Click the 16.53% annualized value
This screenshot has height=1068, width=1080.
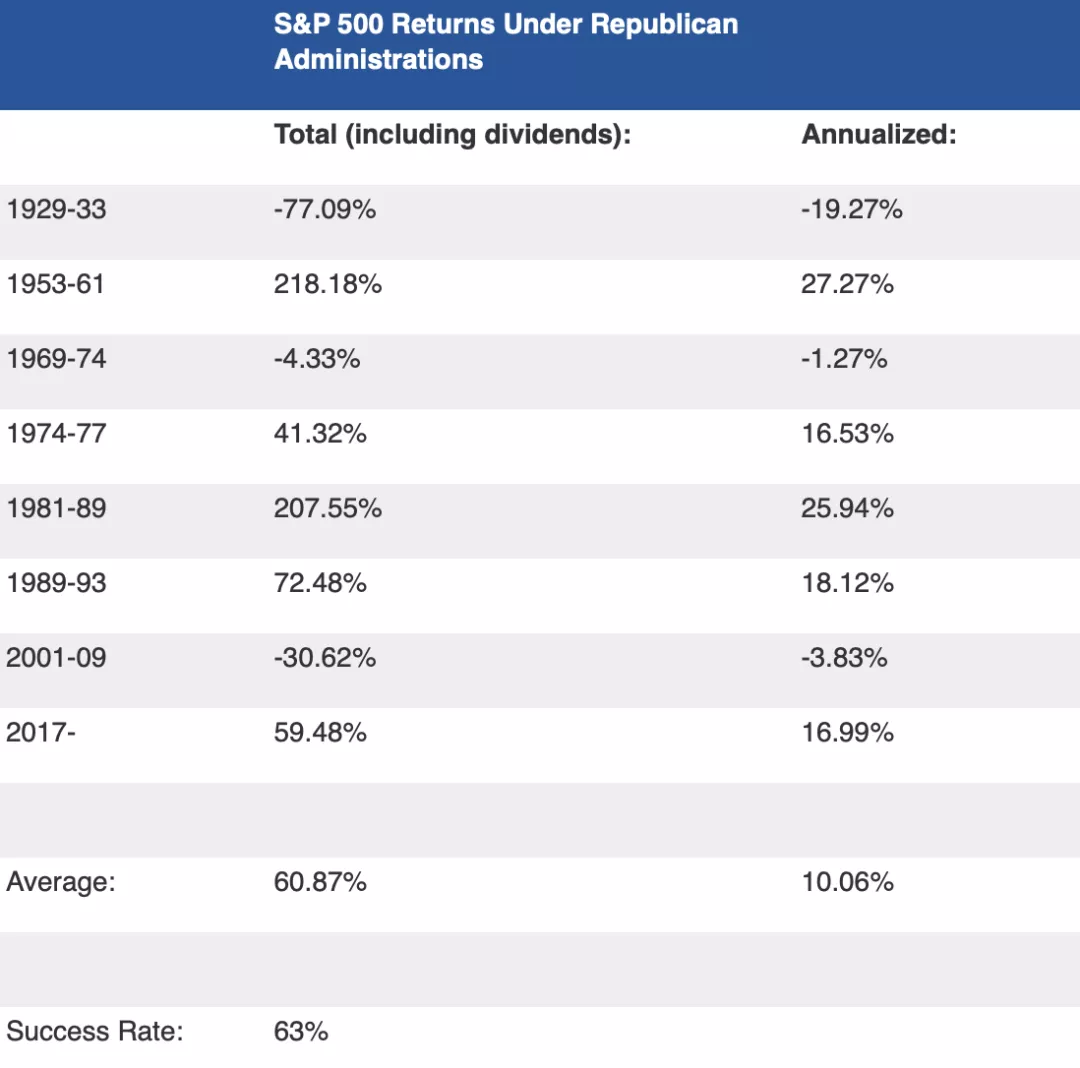click(x=847, y=434)
